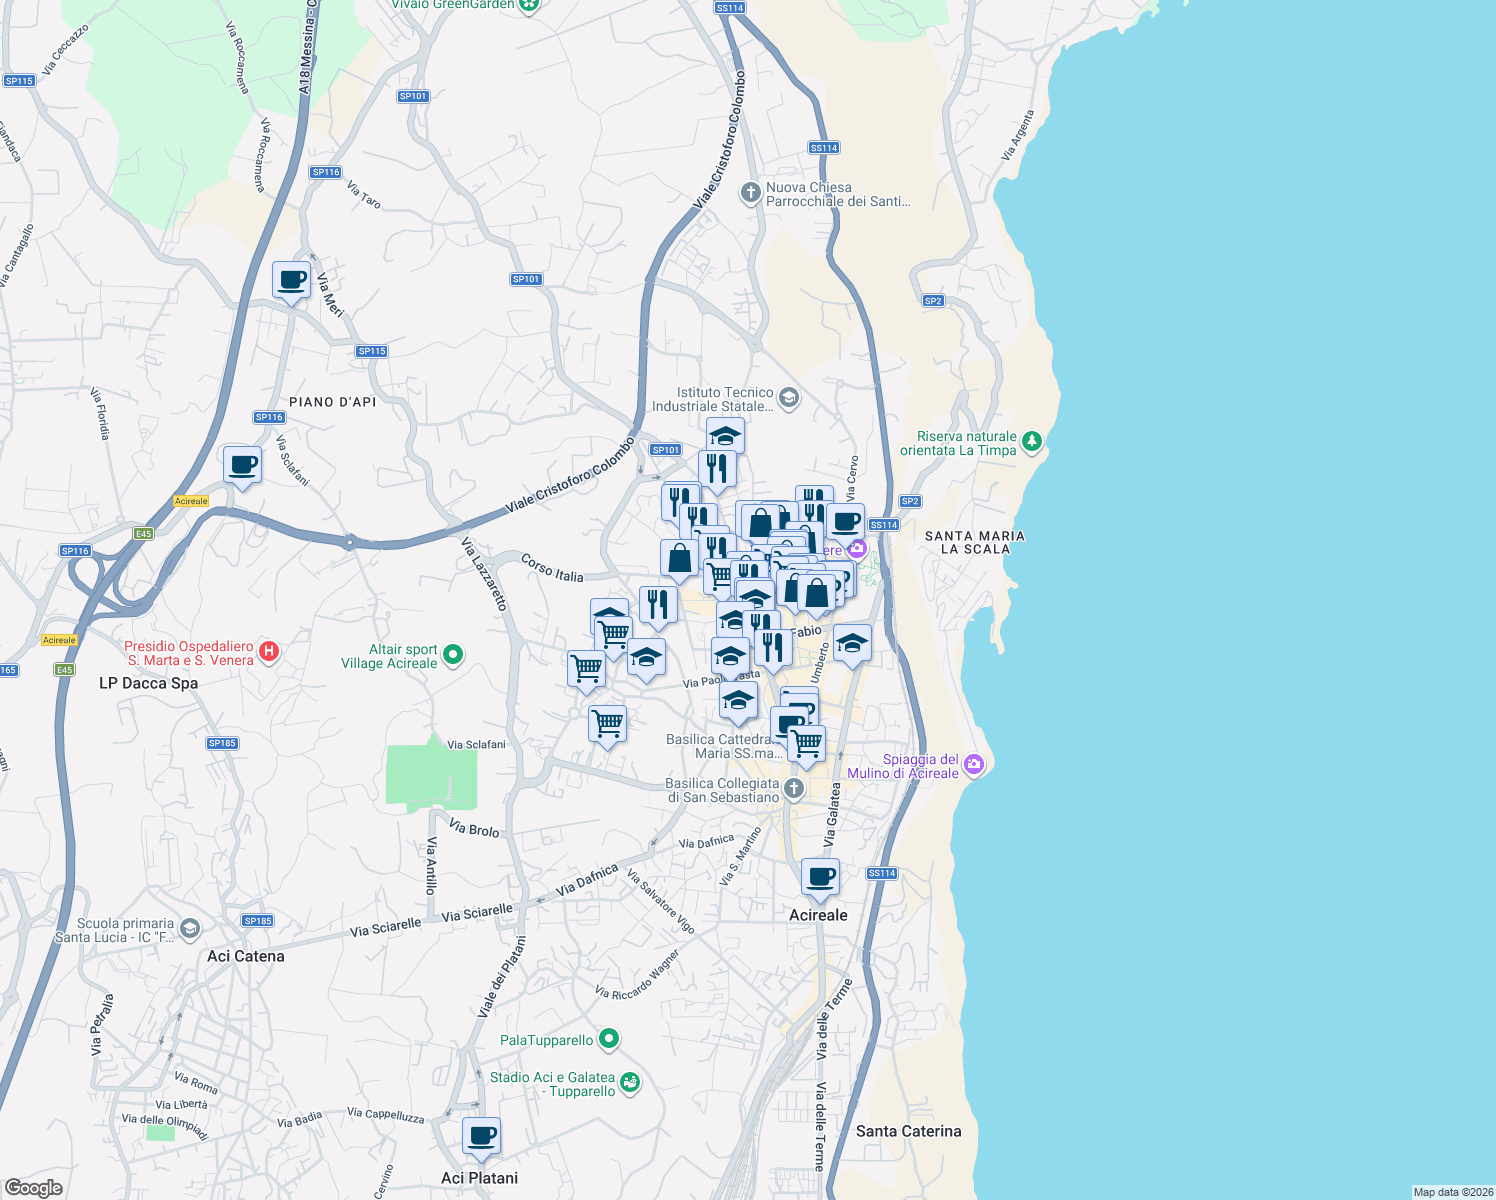Click the Nuova Chiesa Parrocchiale dei Santi label
The height and width of the screenshot is (1200, 1496).
(x=838, y=194)
